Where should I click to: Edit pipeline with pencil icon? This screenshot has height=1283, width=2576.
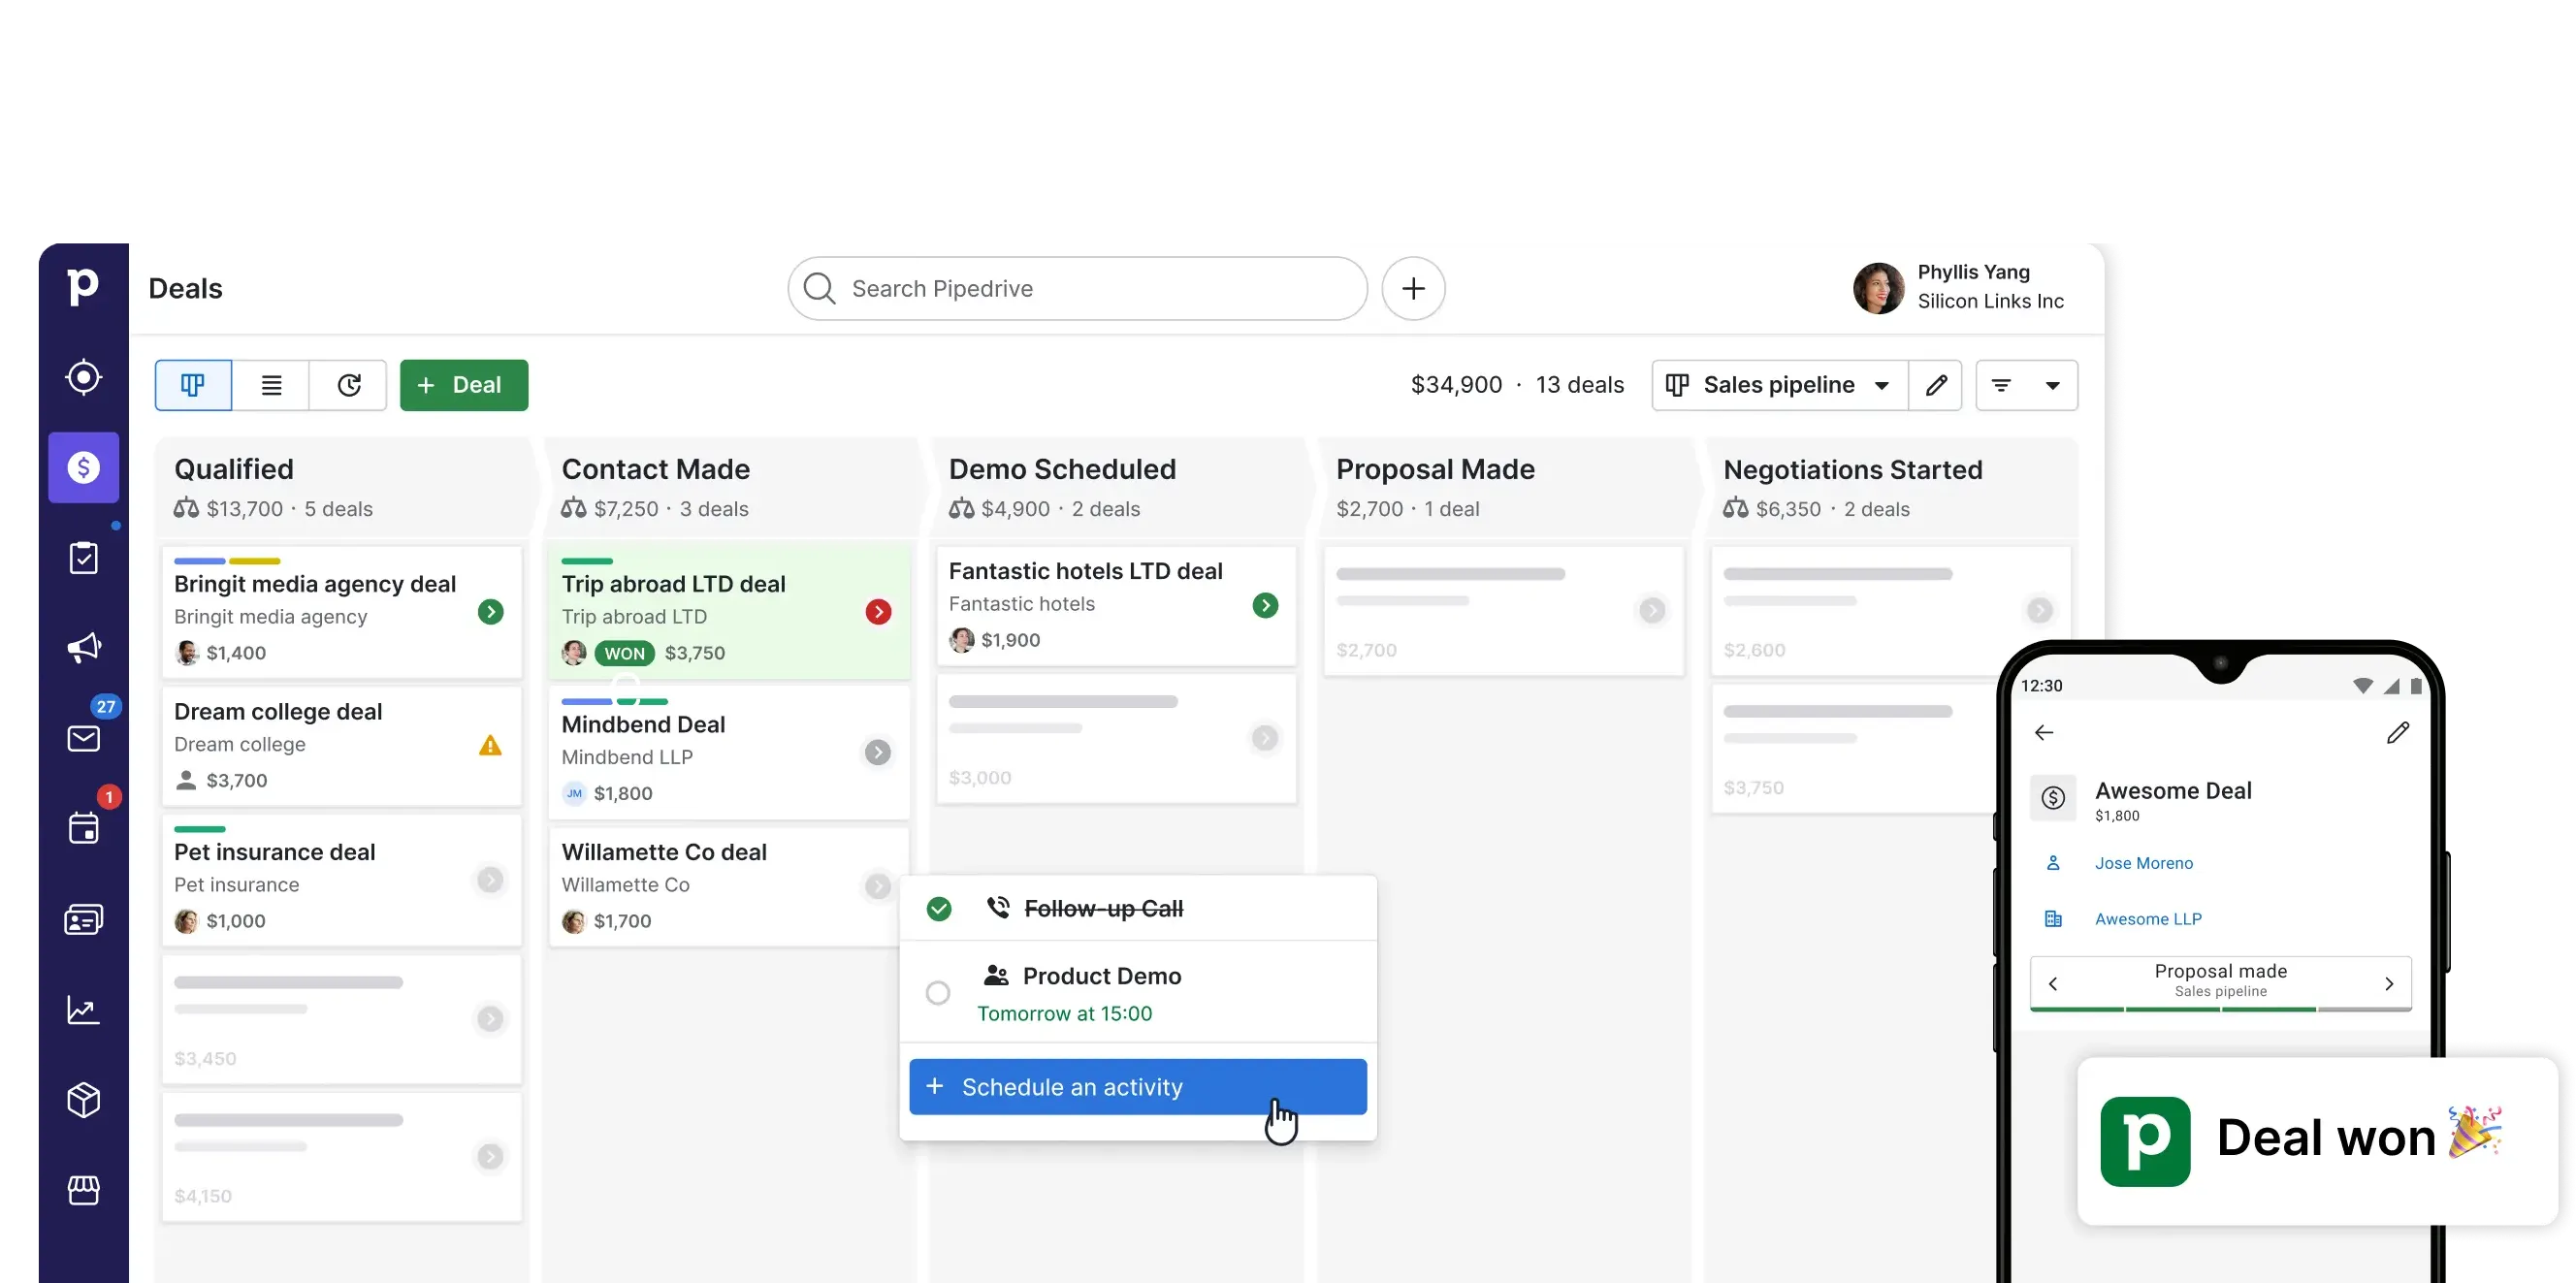pos(1935,385)
